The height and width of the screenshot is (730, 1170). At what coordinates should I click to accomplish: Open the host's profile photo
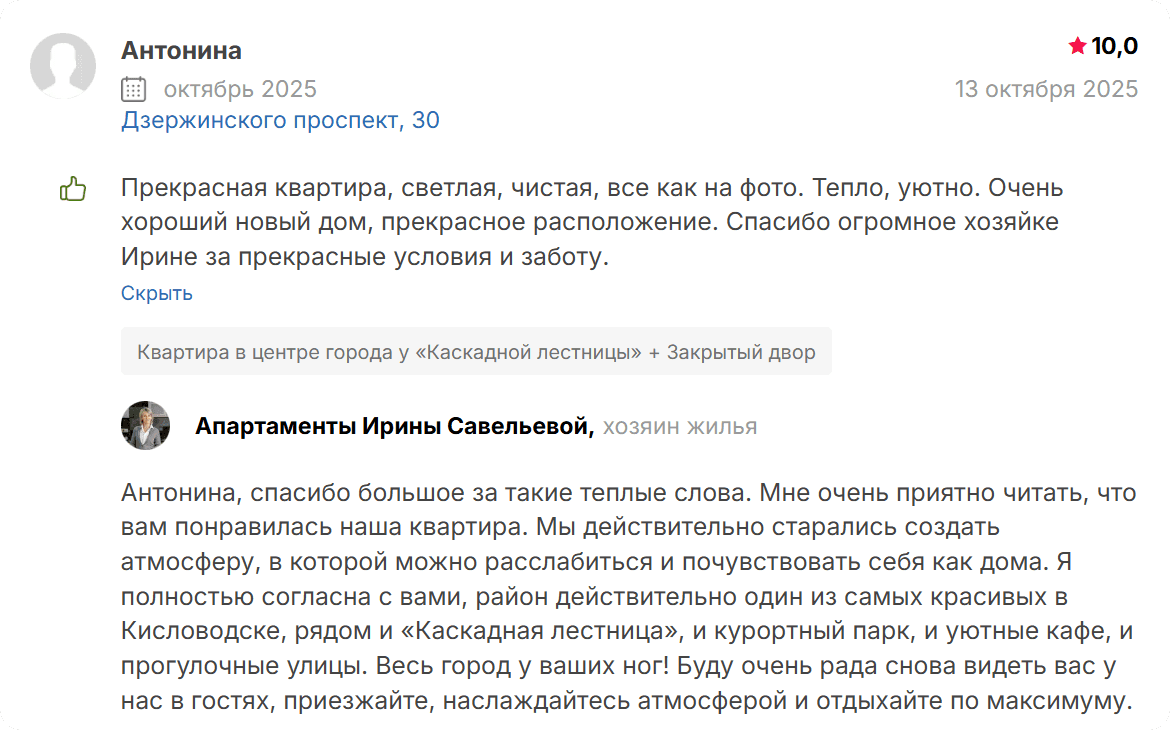click(x=145, y=426)
